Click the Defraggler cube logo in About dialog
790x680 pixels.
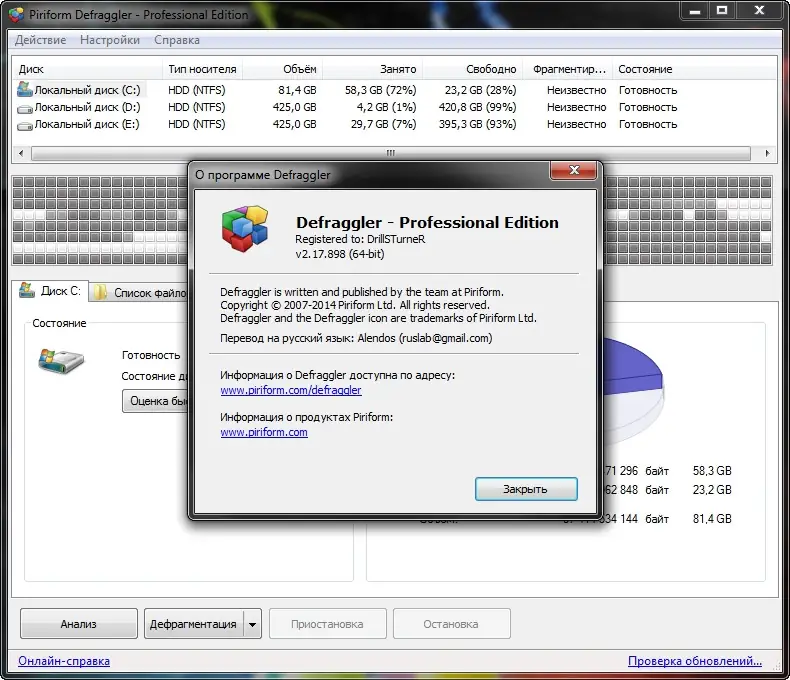245,228
